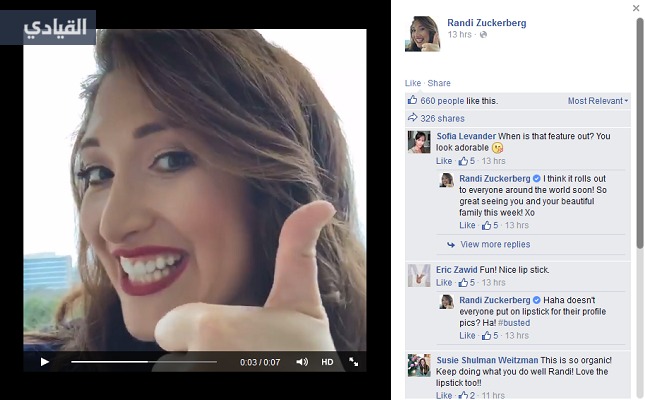Like Randi's lipstick reply
This screenshot has height=400, width=645.
coord(467,336)
